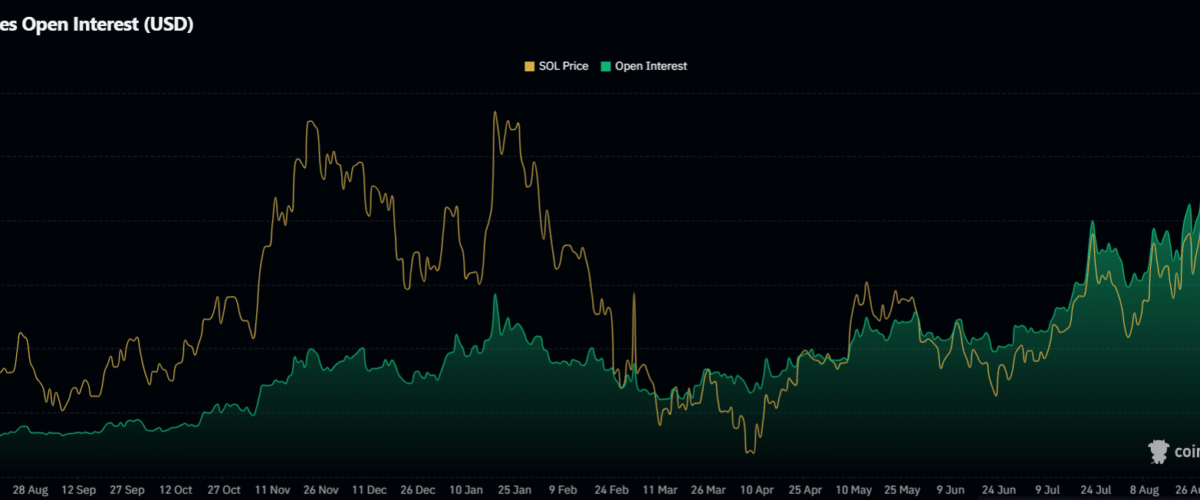The width and height of the screenshot is (1200, 500).
Task: Select the 25 May date label
Action: (x=902, y=490)
